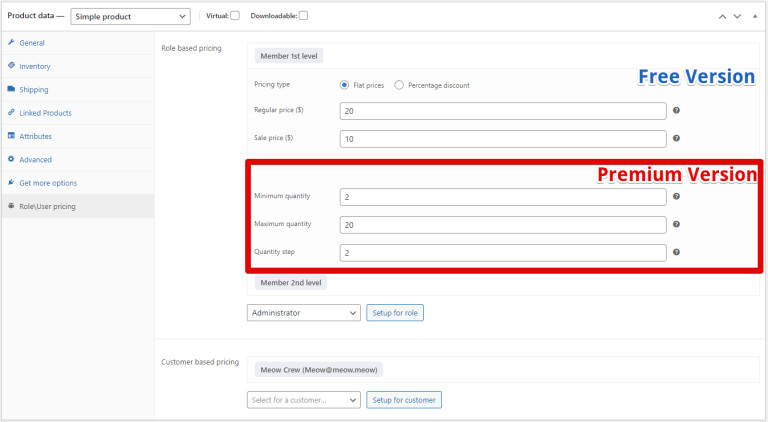Open the General product tab
This screenshot has height=422, width=768.
click(78, 43)
